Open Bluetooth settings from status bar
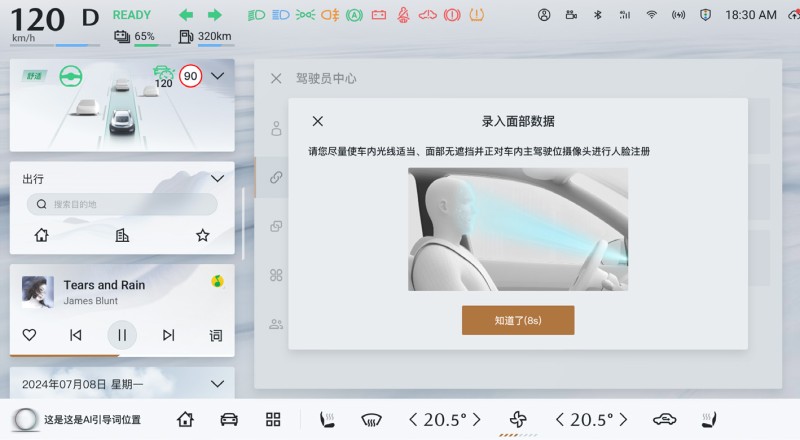 pyautogui.click(x=598, y=15)
